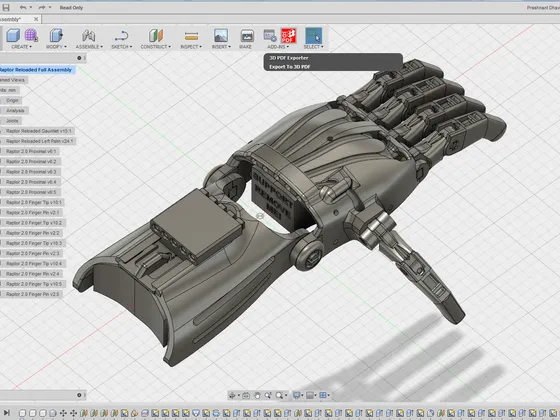Click the Inspect measure ruler icon

click(191, 36)
